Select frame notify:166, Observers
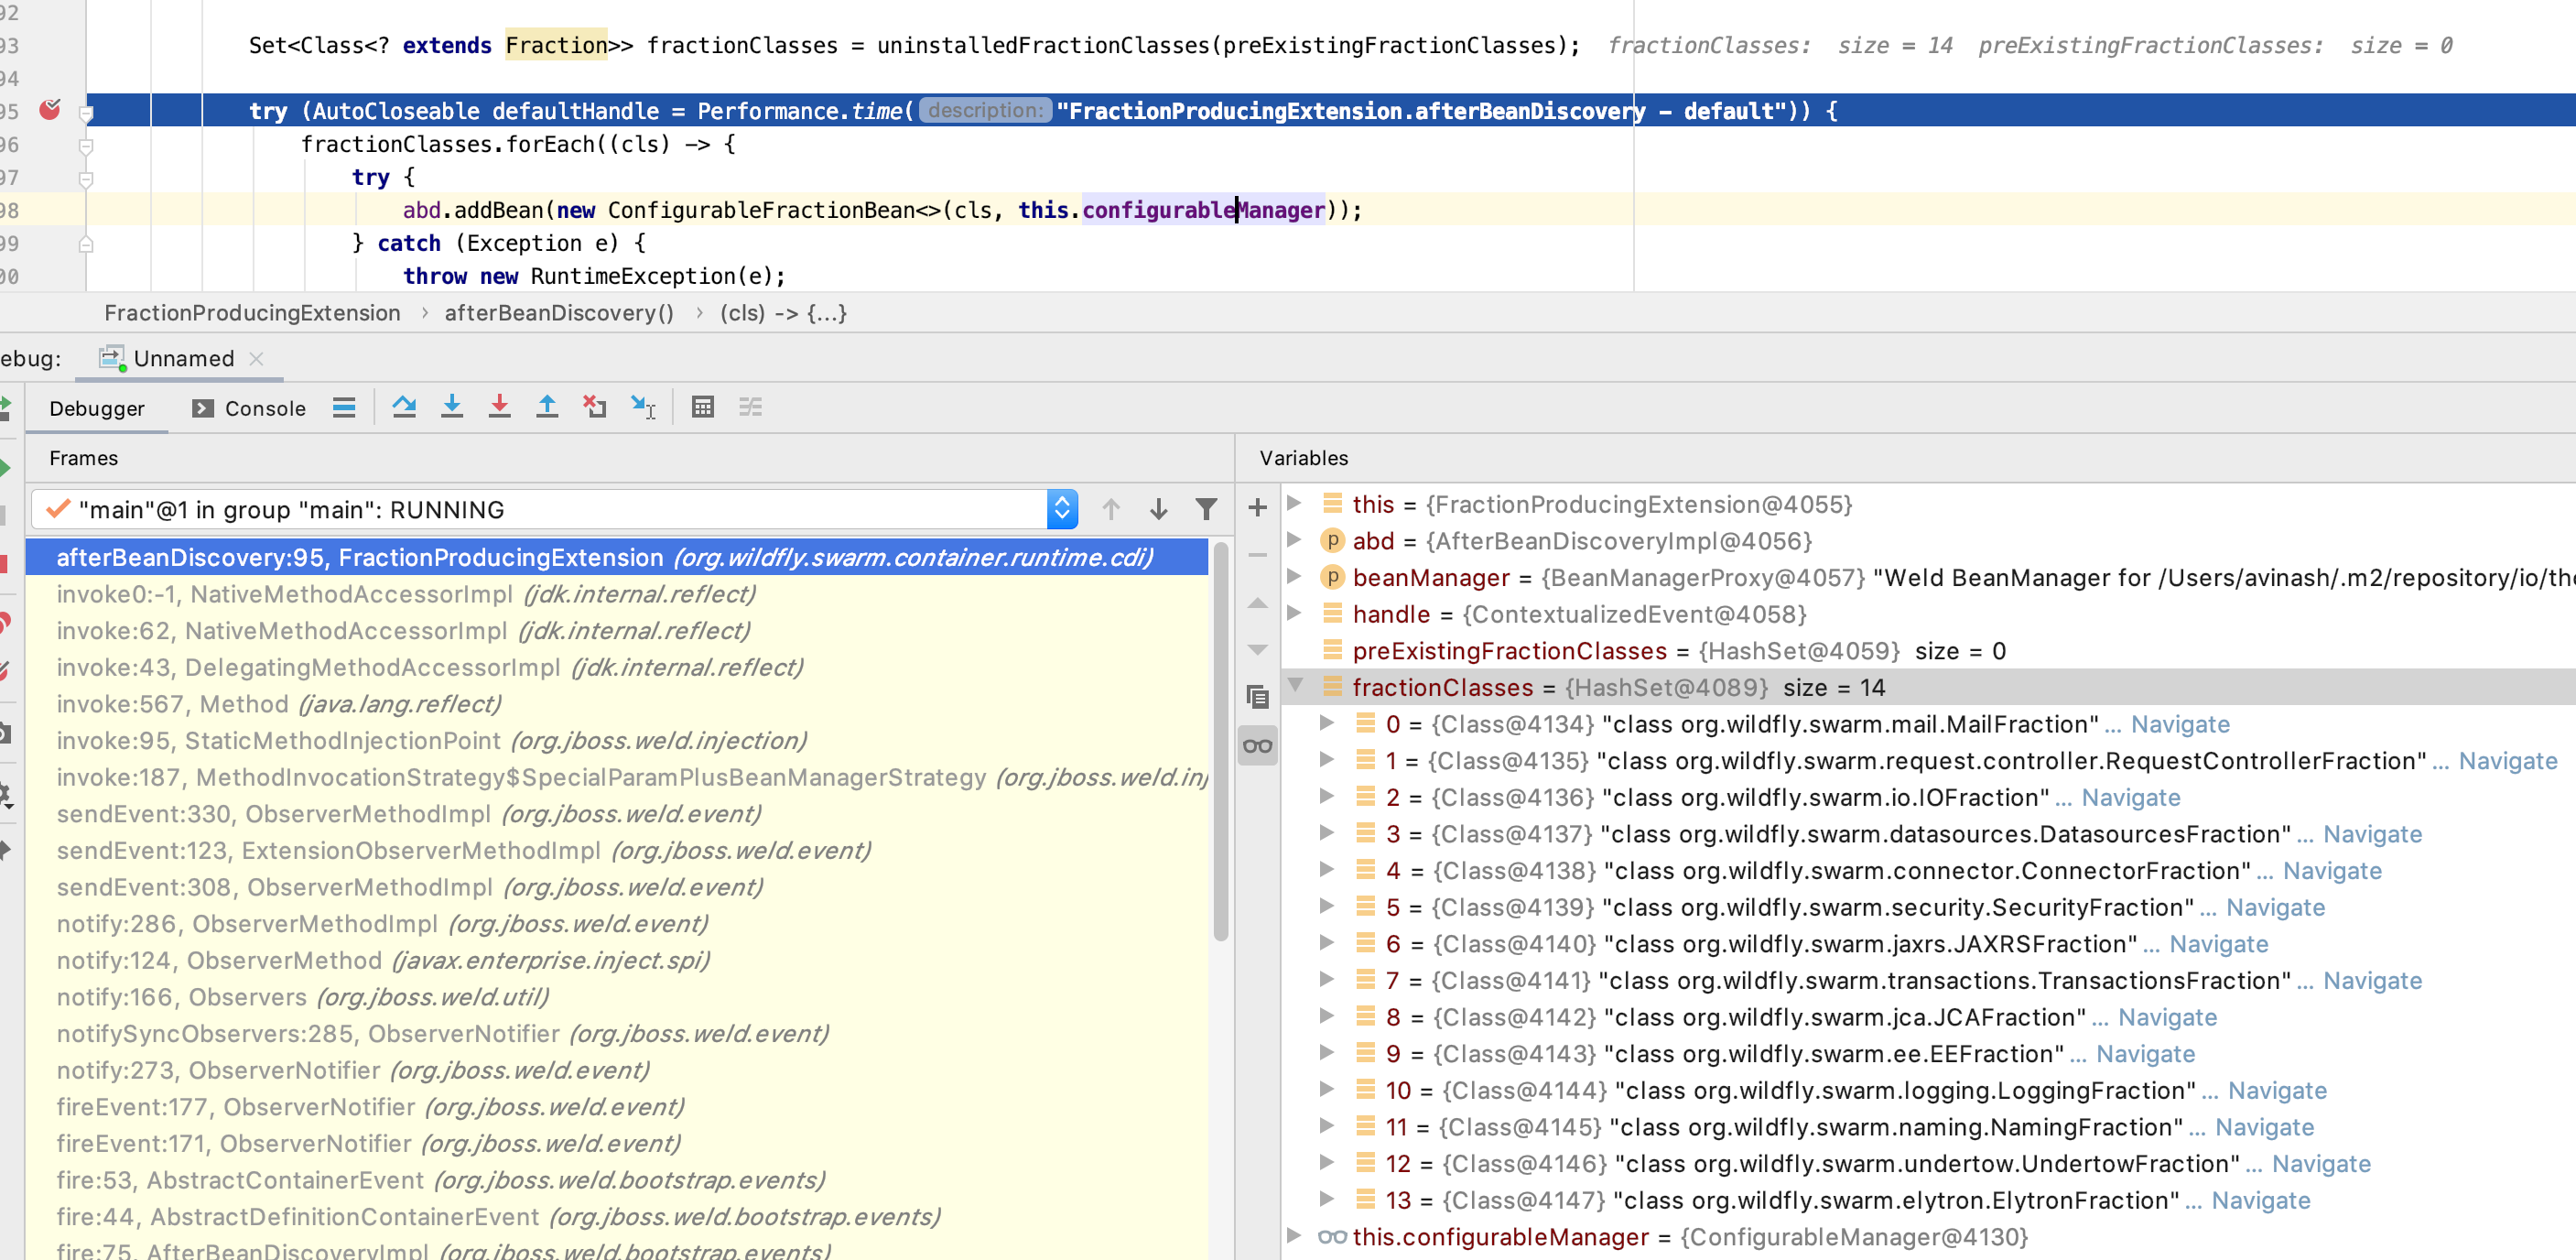The image size is (2576, 1260). tap(616, 997)
